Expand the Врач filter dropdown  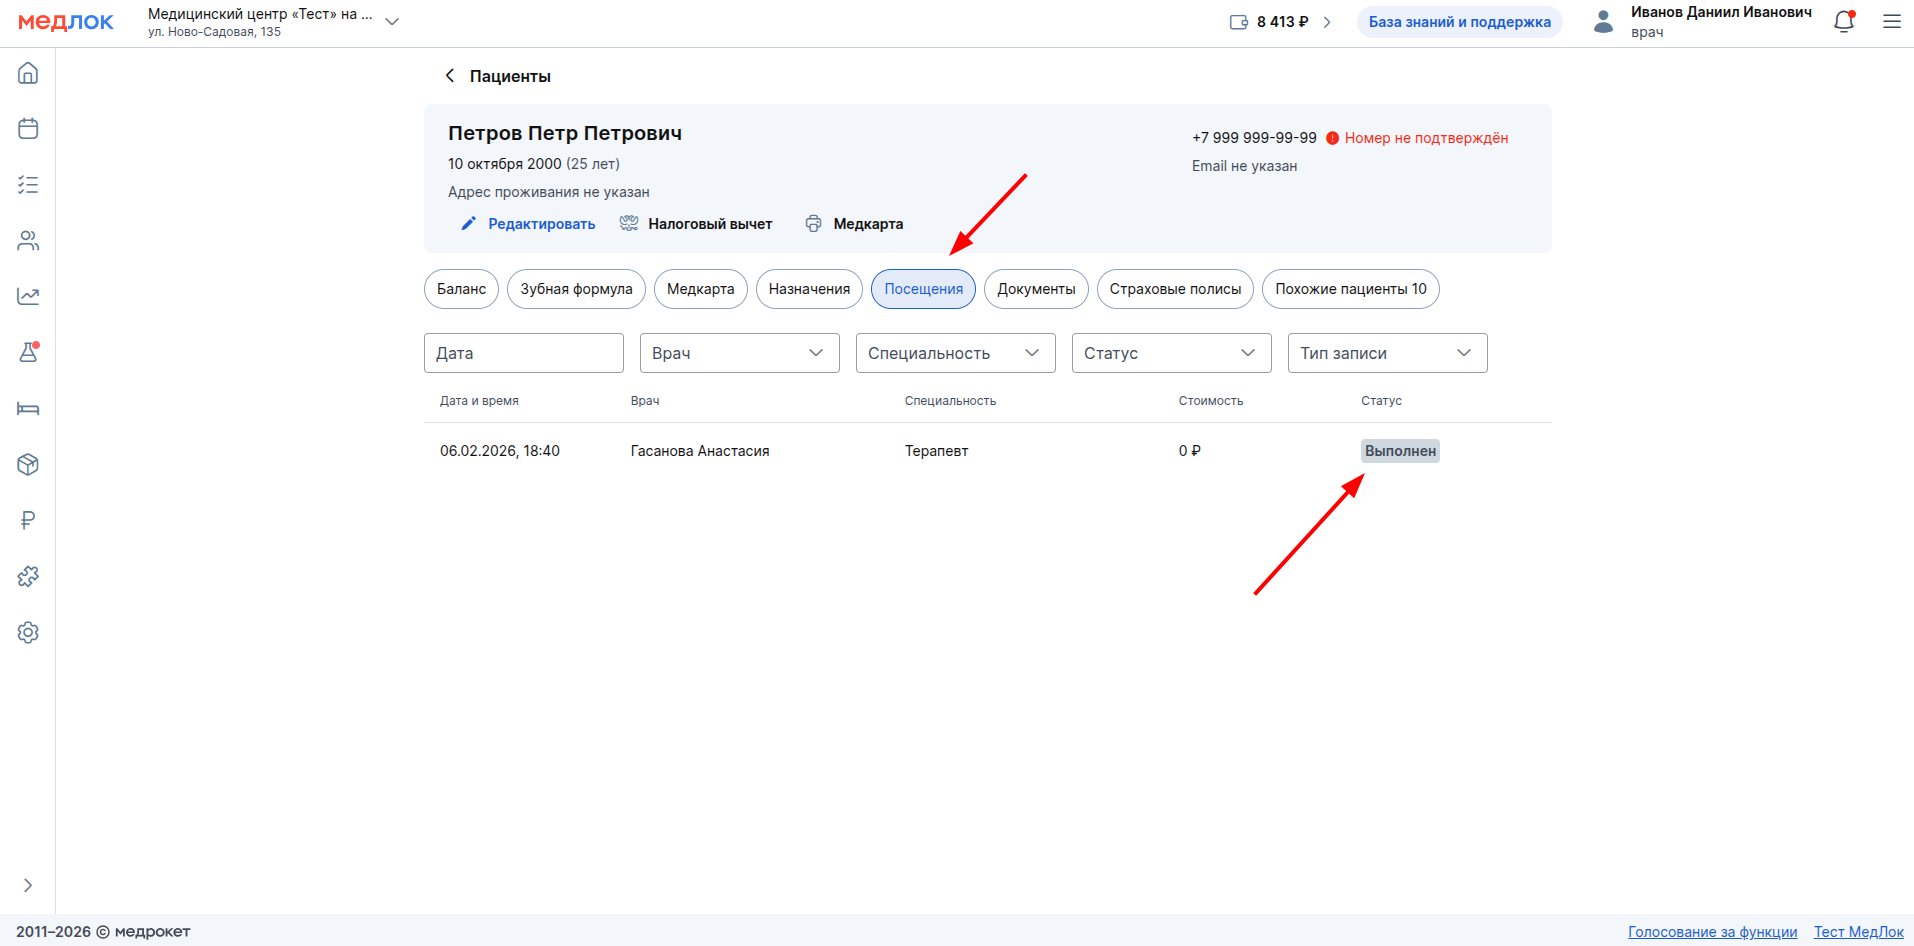click(739, 353)
